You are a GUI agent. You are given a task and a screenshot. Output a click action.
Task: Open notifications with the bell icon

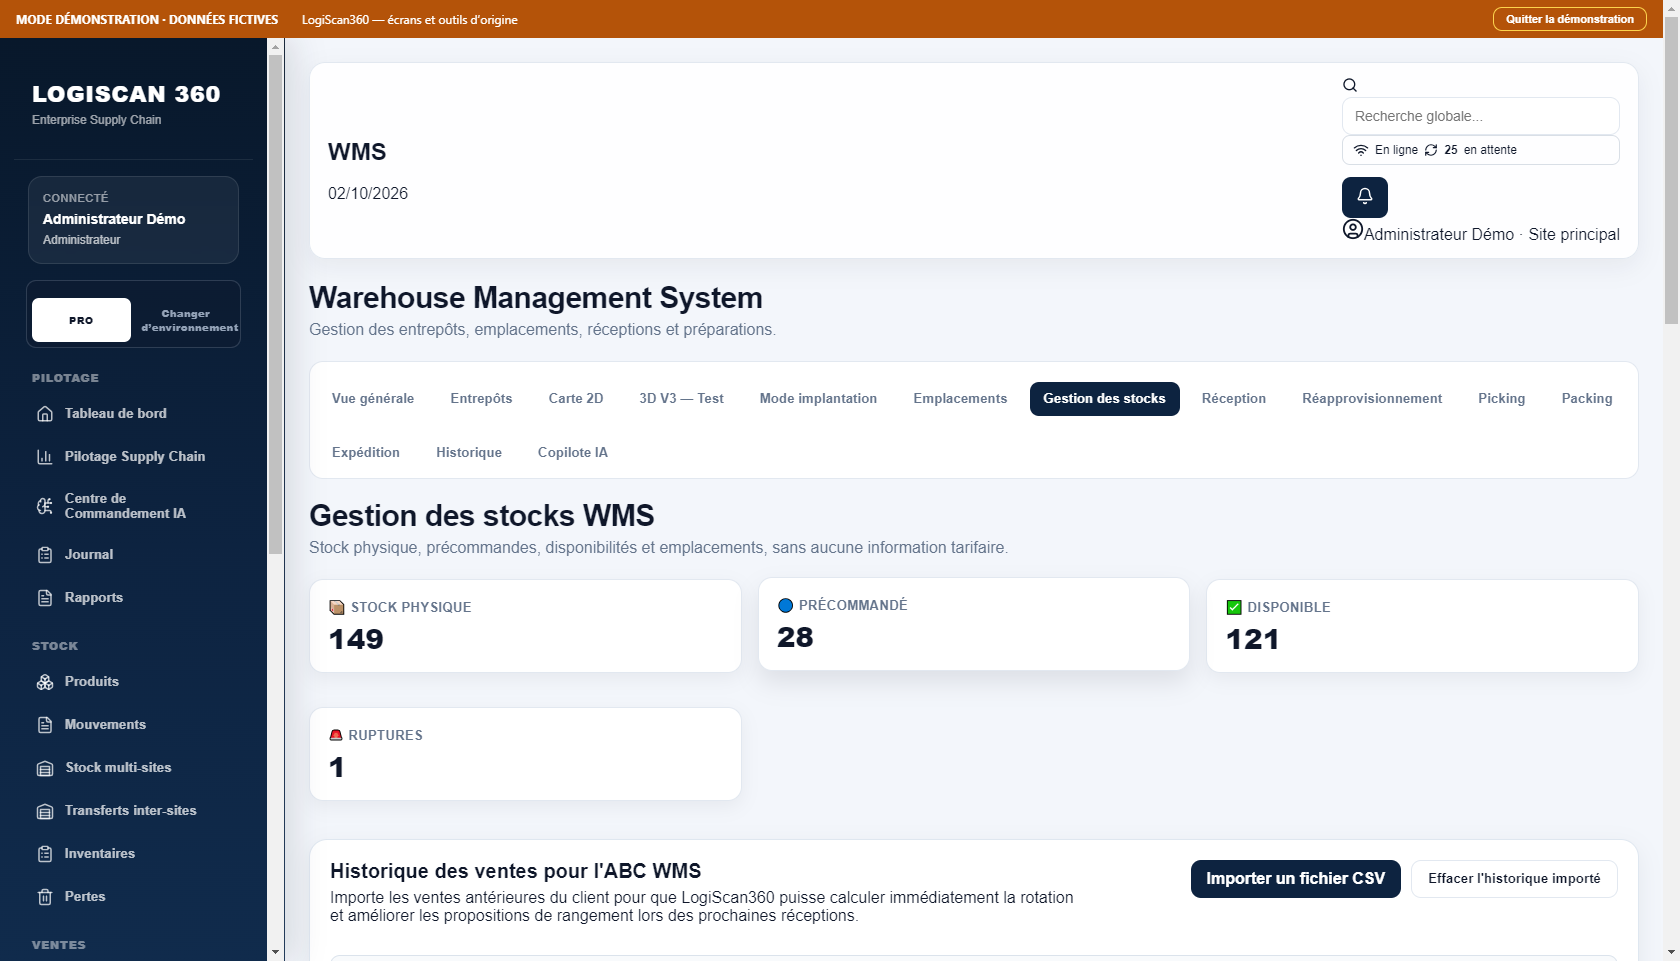[1364, 197]
